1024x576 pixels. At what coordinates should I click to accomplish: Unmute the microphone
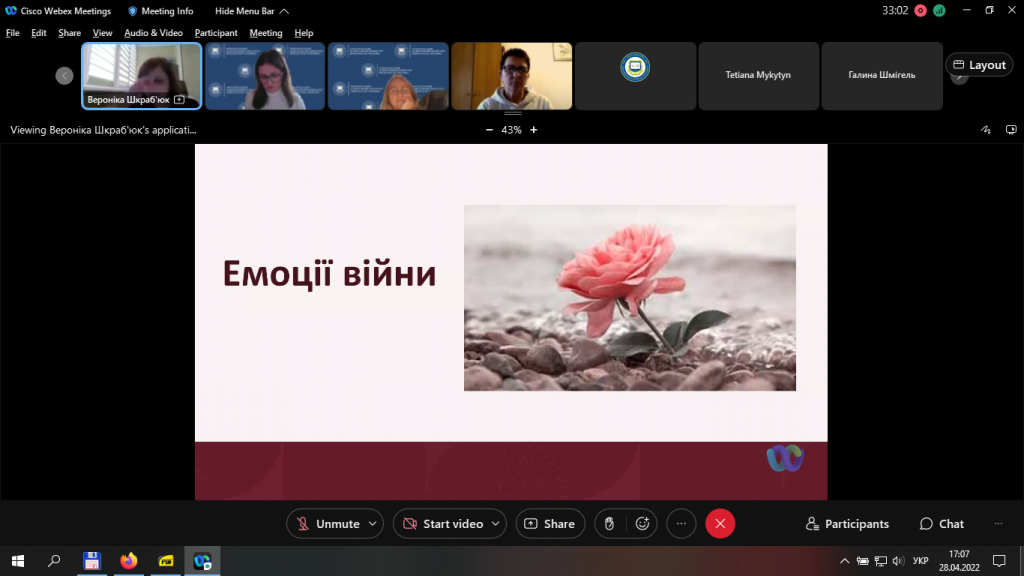(x=326, y=523)
